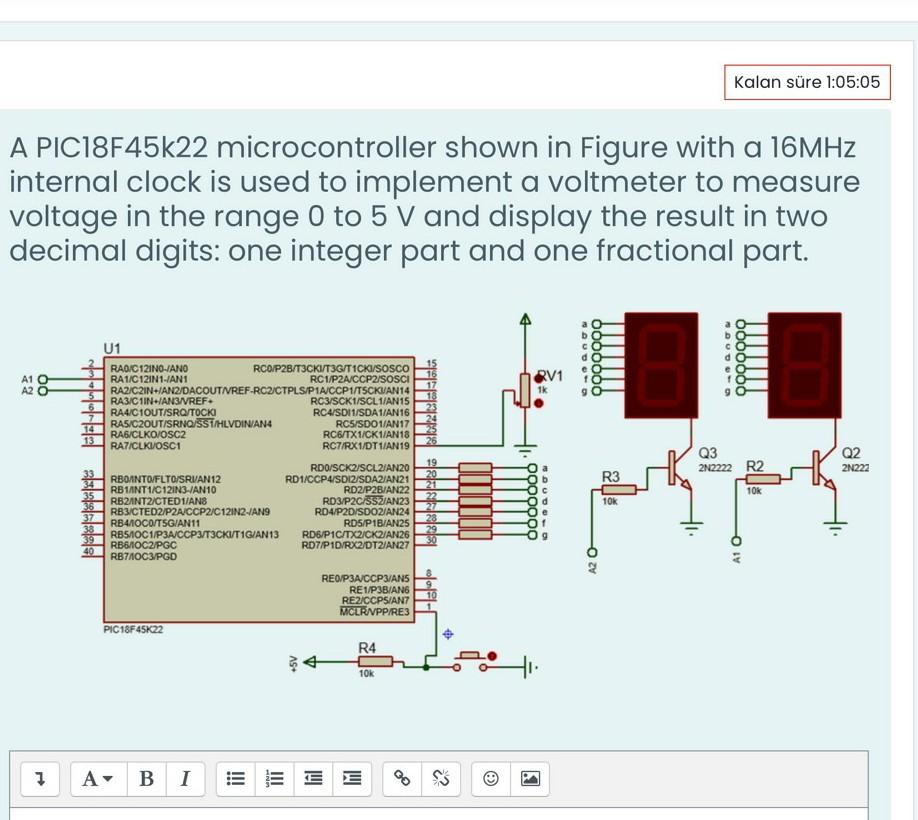Increase the paragraph indent
The height and width of the screenshot is (820, 918).
click(350, 779)
